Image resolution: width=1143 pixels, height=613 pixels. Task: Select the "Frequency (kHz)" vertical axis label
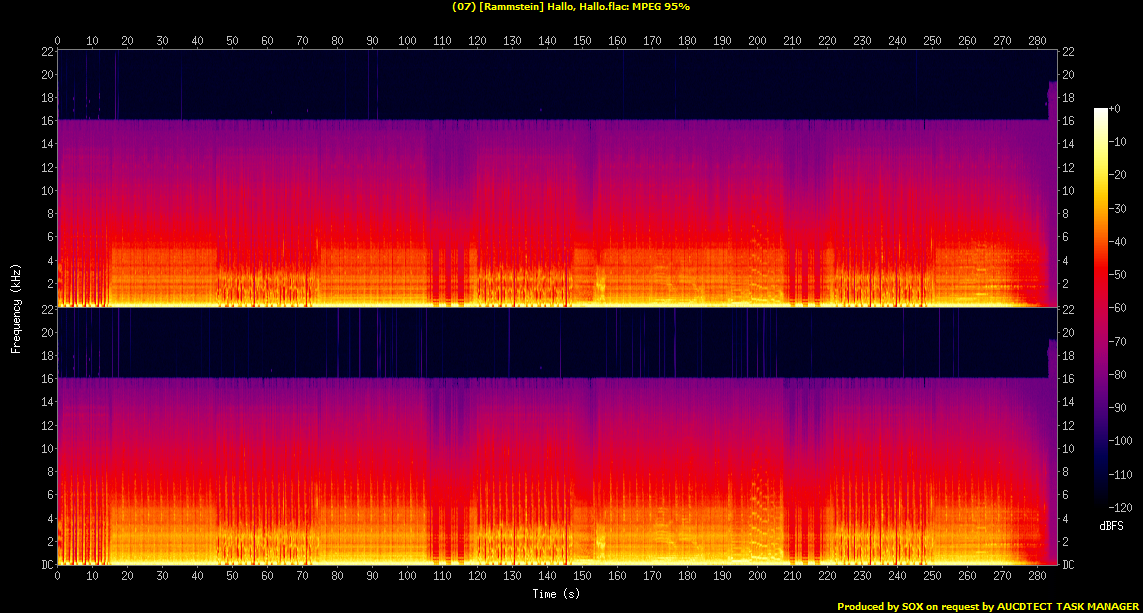[x=16, y=307]
